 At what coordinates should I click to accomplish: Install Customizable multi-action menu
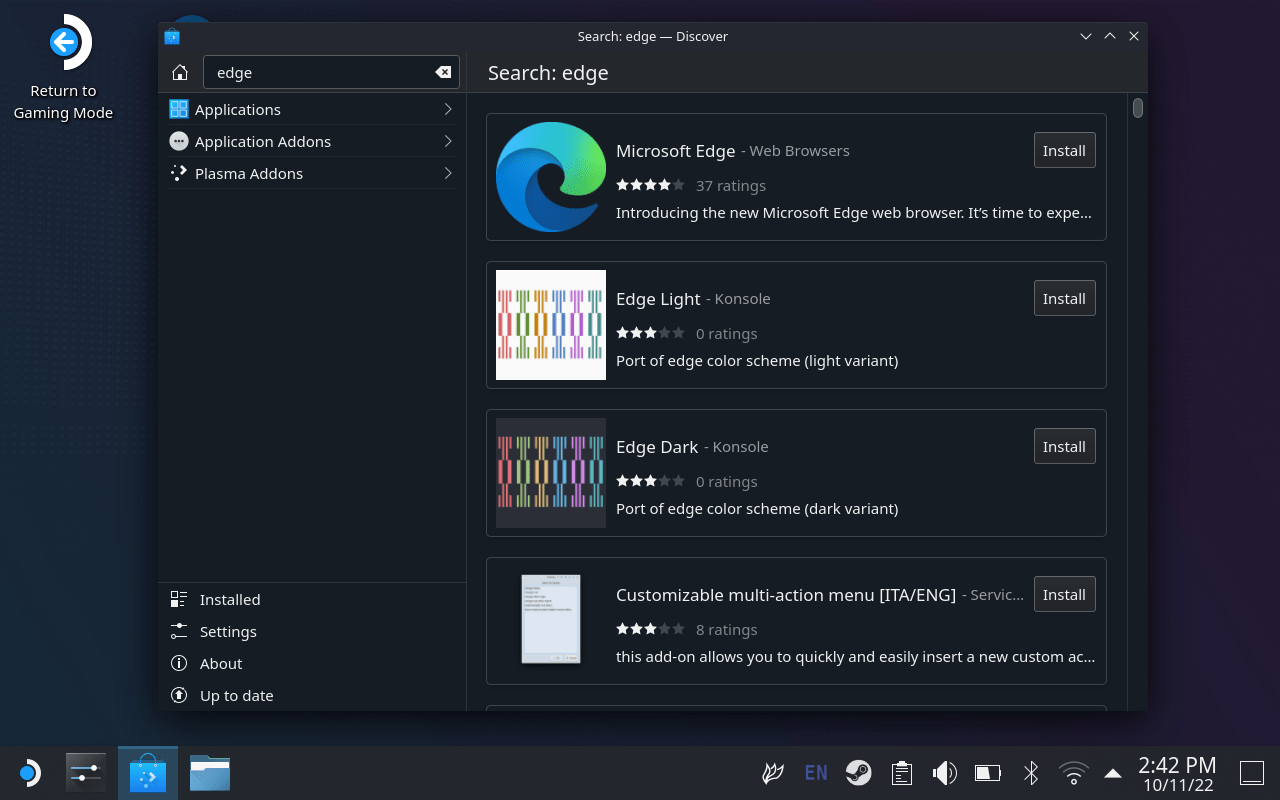coord(1064,594)
